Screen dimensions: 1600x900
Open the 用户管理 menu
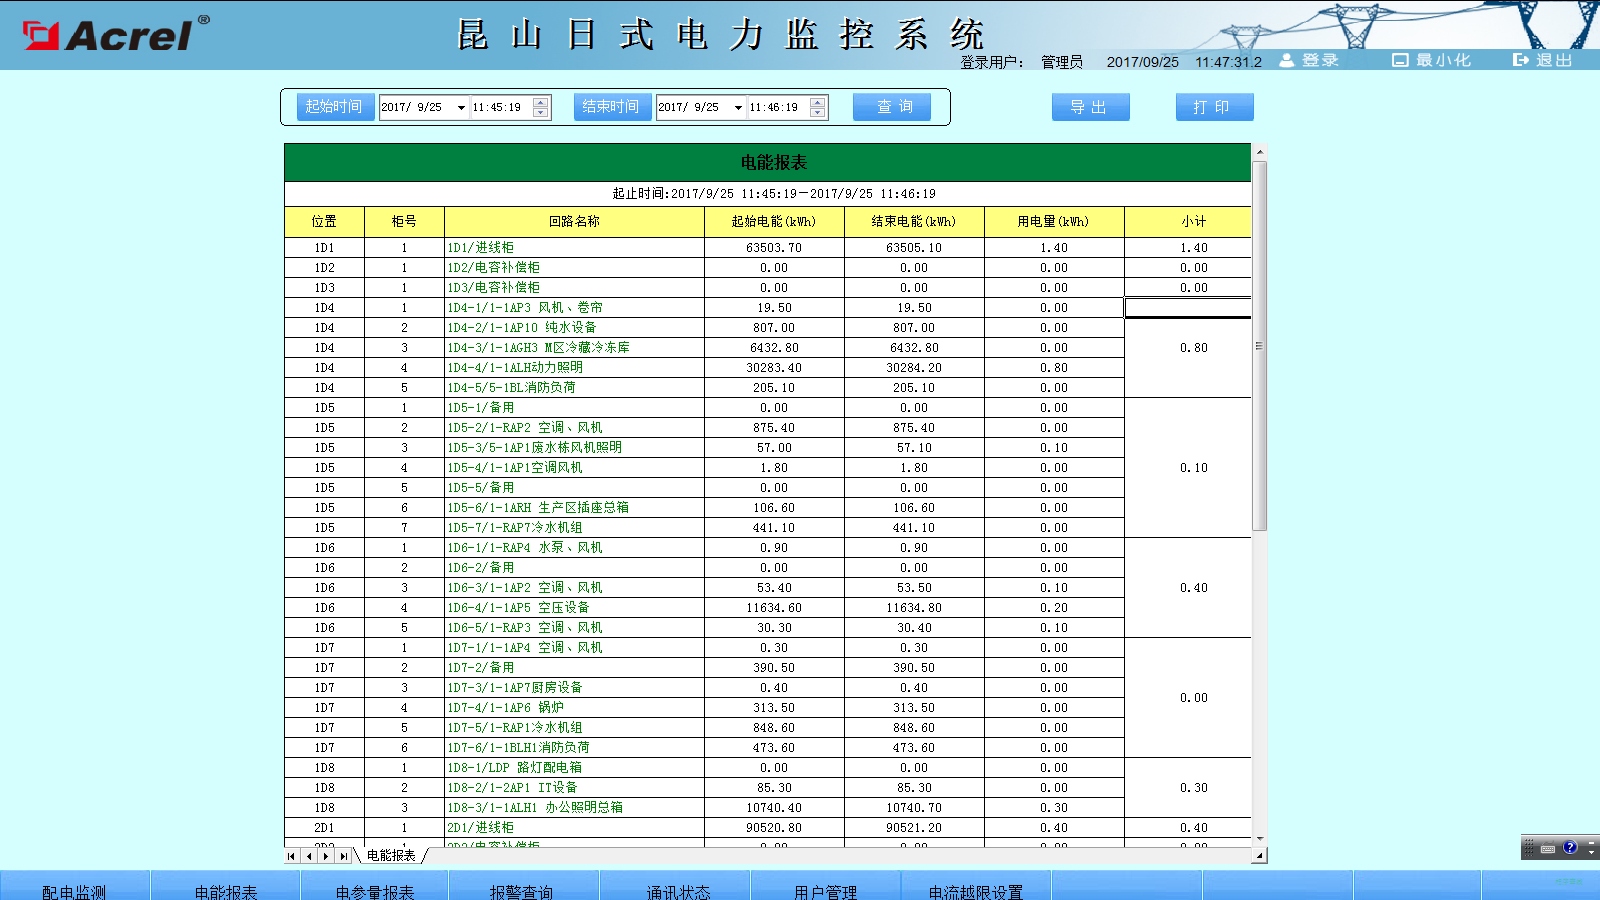pyautogui.click(x=826, y=887)
